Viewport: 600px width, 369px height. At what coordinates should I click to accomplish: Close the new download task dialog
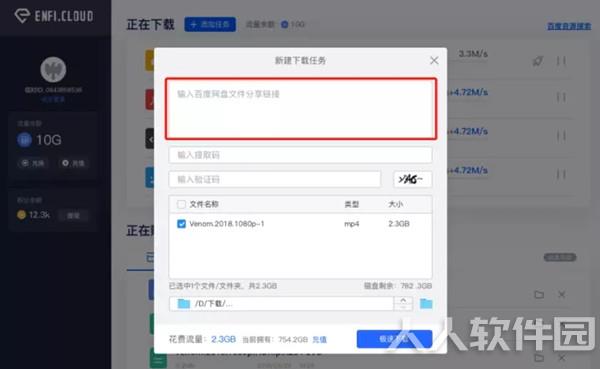(434, 60)
